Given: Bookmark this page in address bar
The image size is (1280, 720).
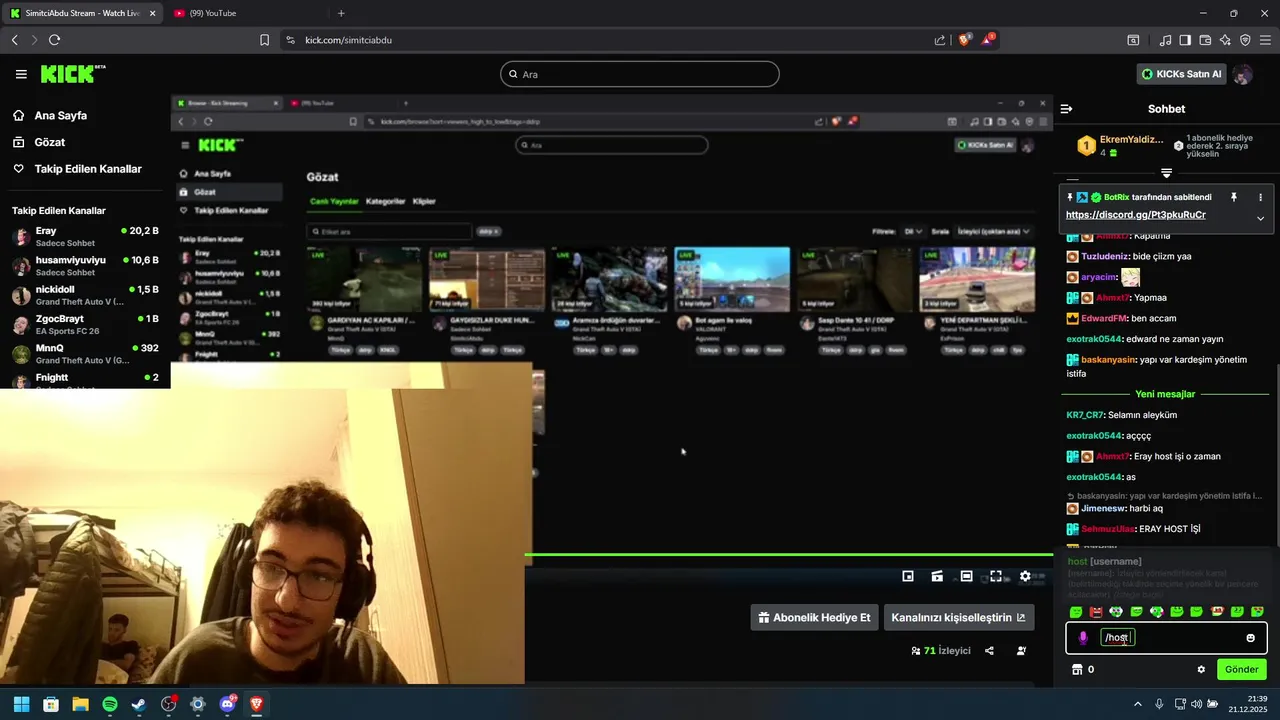Looking at the screenshot, I should pyautogui.click(x=264, y=40).
